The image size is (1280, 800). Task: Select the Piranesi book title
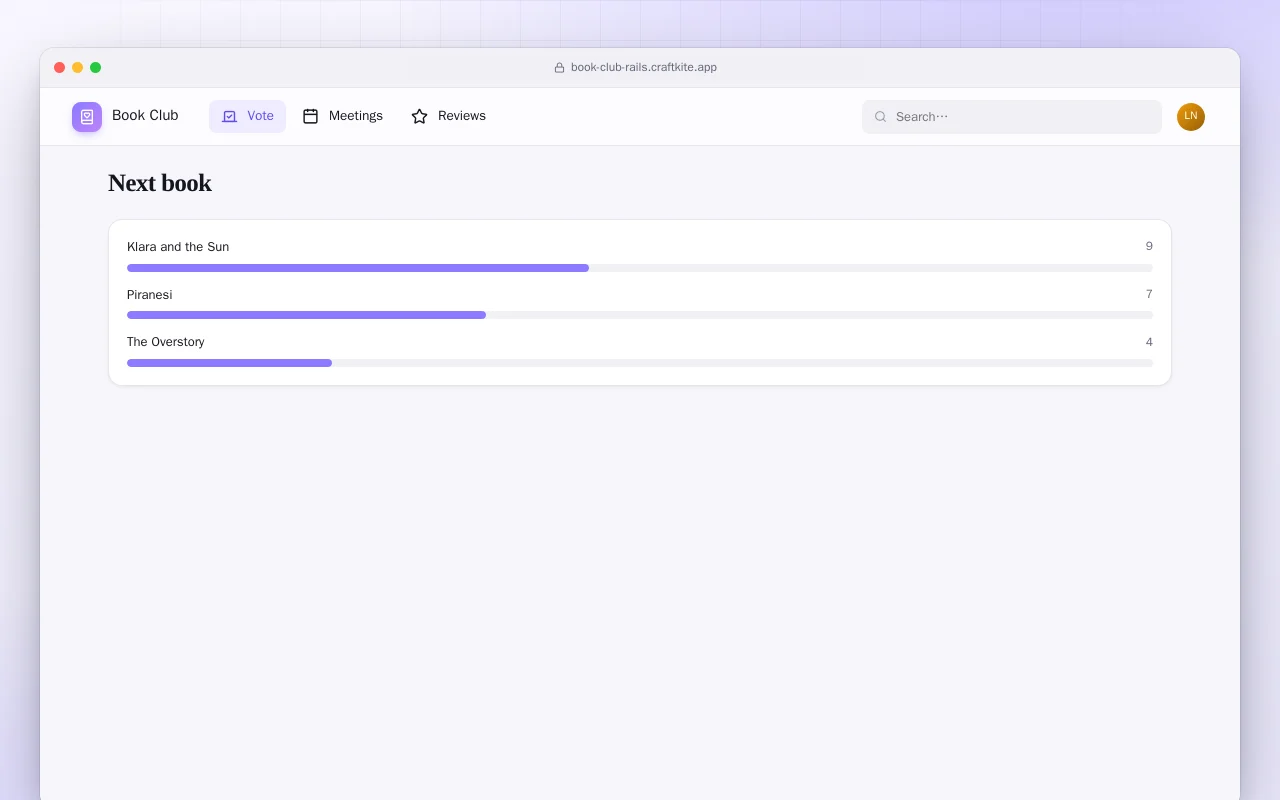(x=150, y=295)
